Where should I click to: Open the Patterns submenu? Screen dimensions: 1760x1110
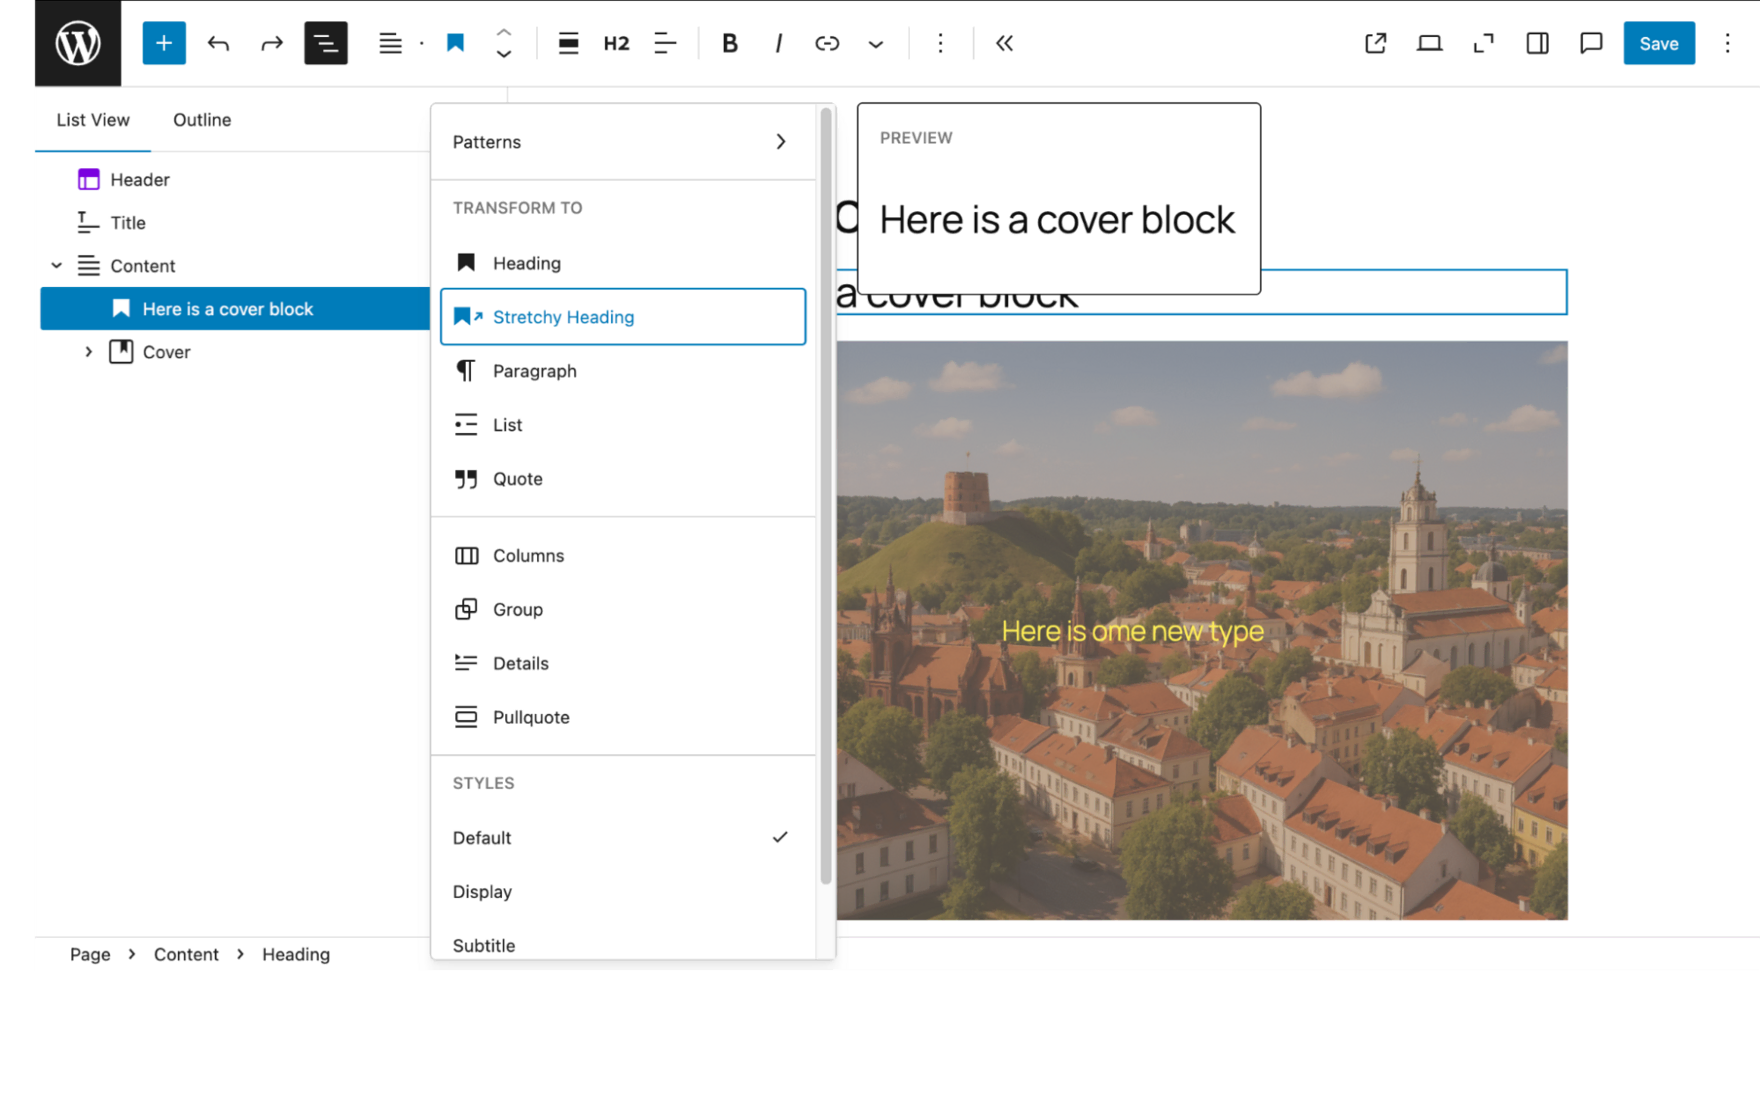click(620, 142)
